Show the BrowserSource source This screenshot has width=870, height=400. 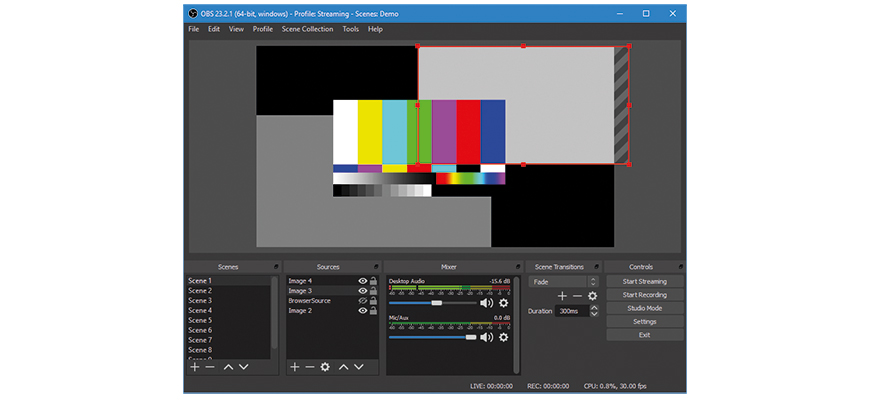[363, 301]
